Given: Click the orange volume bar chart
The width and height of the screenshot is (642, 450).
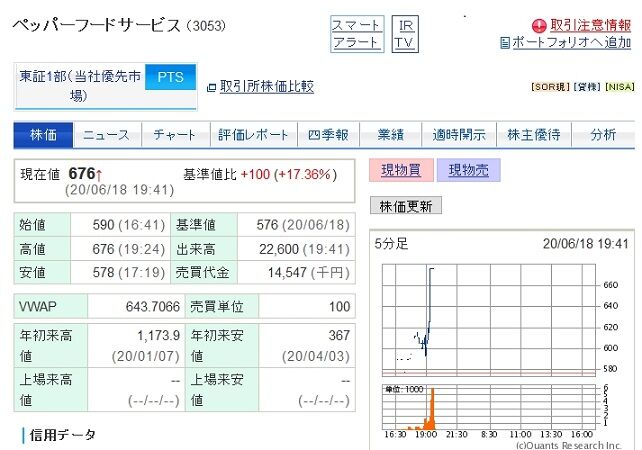Looking at the screenshot, I should [489, 406].
